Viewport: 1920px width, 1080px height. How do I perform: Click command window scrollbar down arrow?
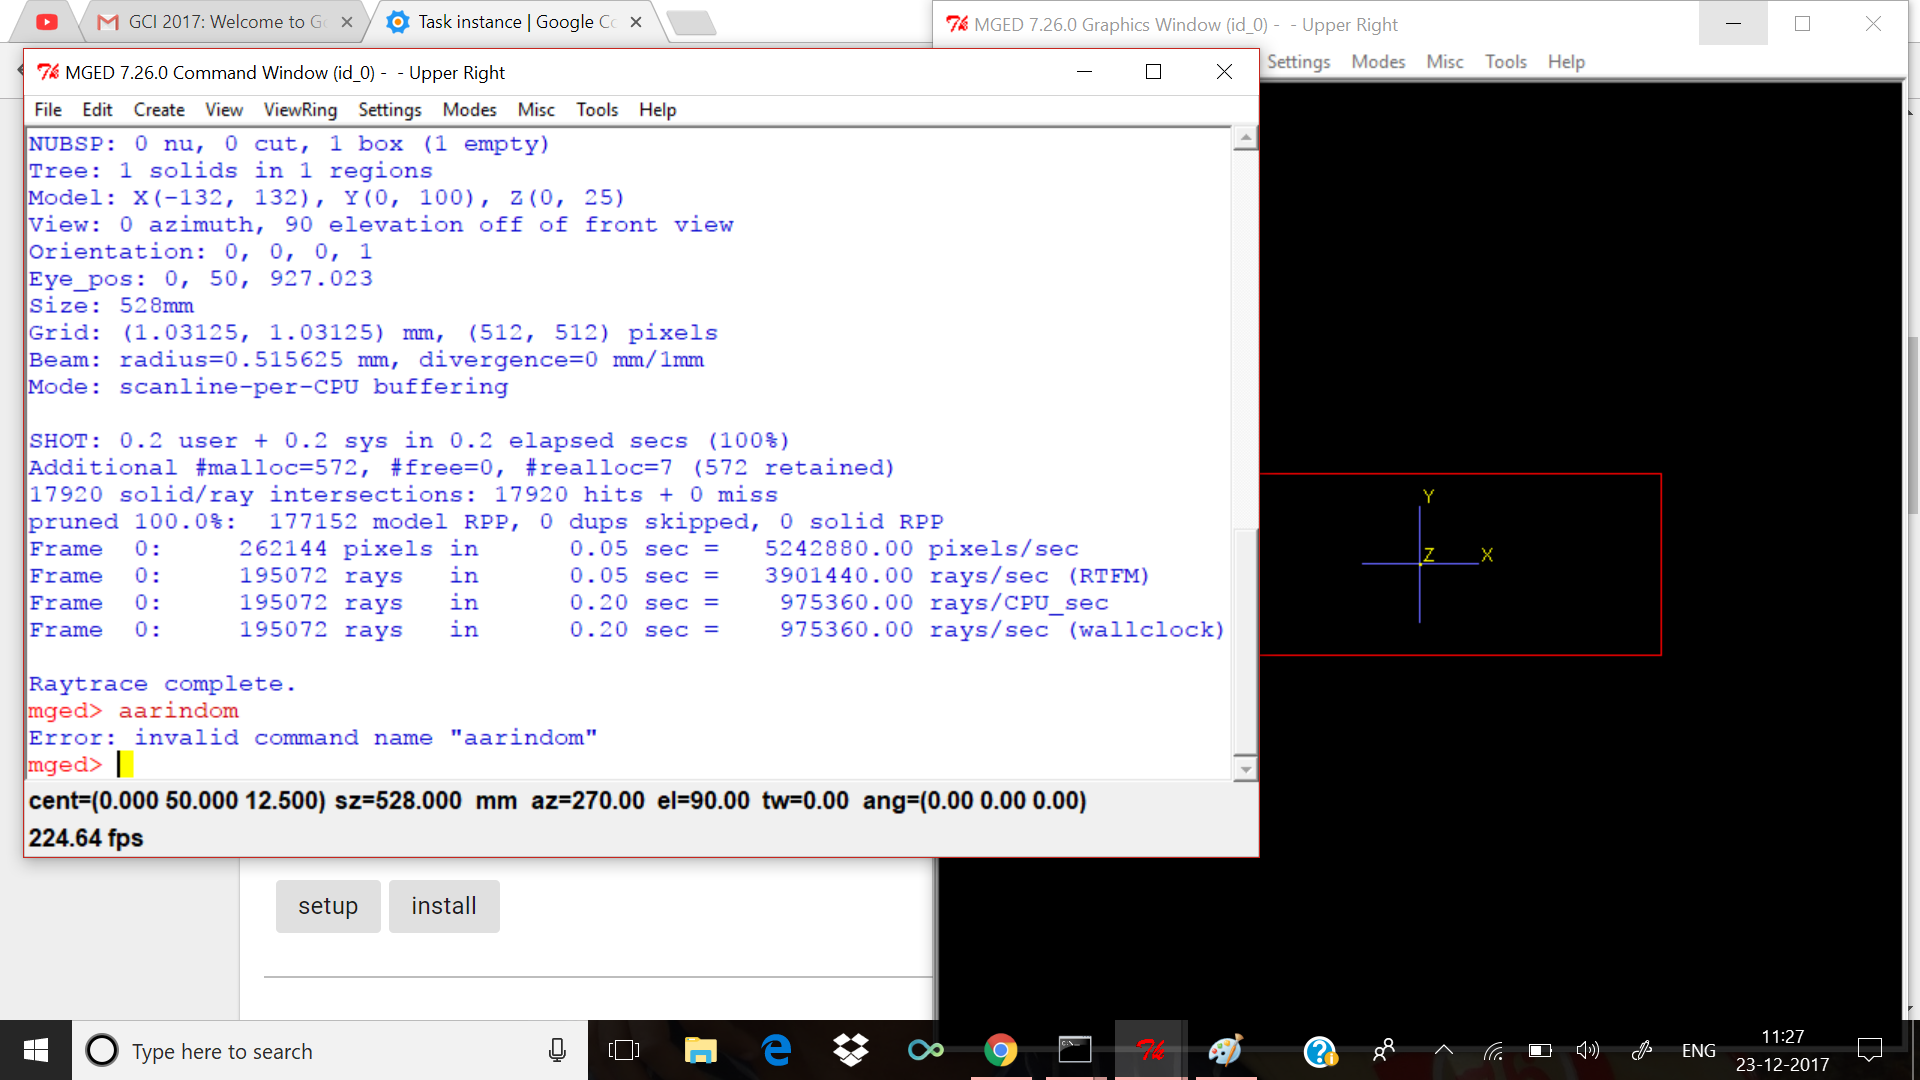[1245, 769]
